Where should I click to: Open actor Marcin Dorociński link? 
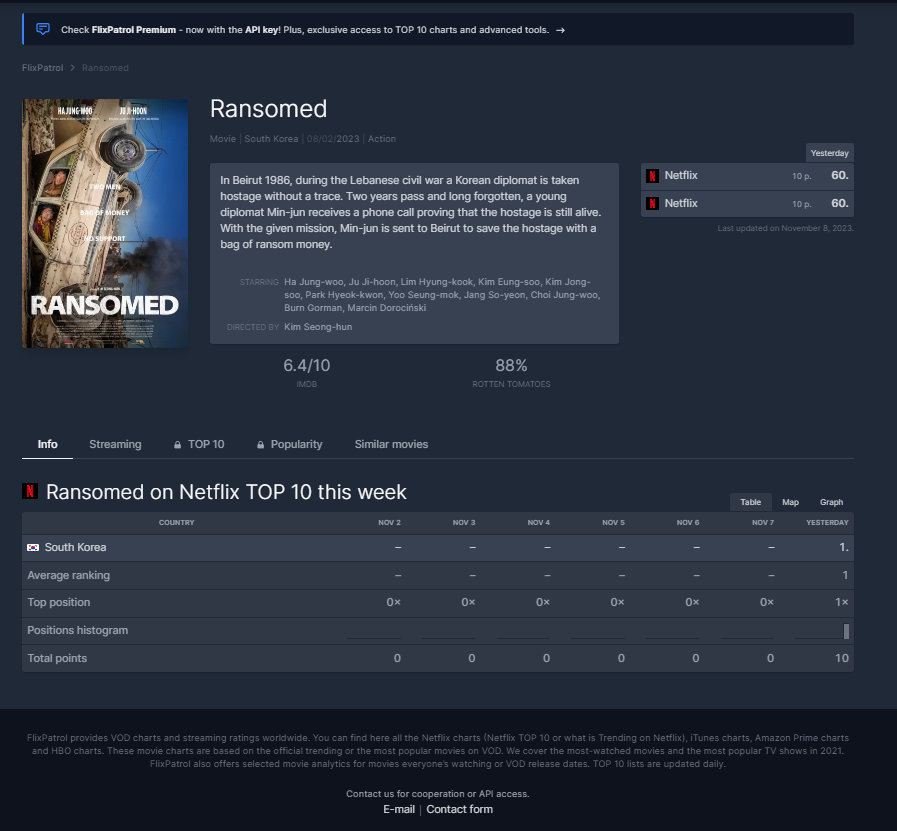(x=387, y=308)
